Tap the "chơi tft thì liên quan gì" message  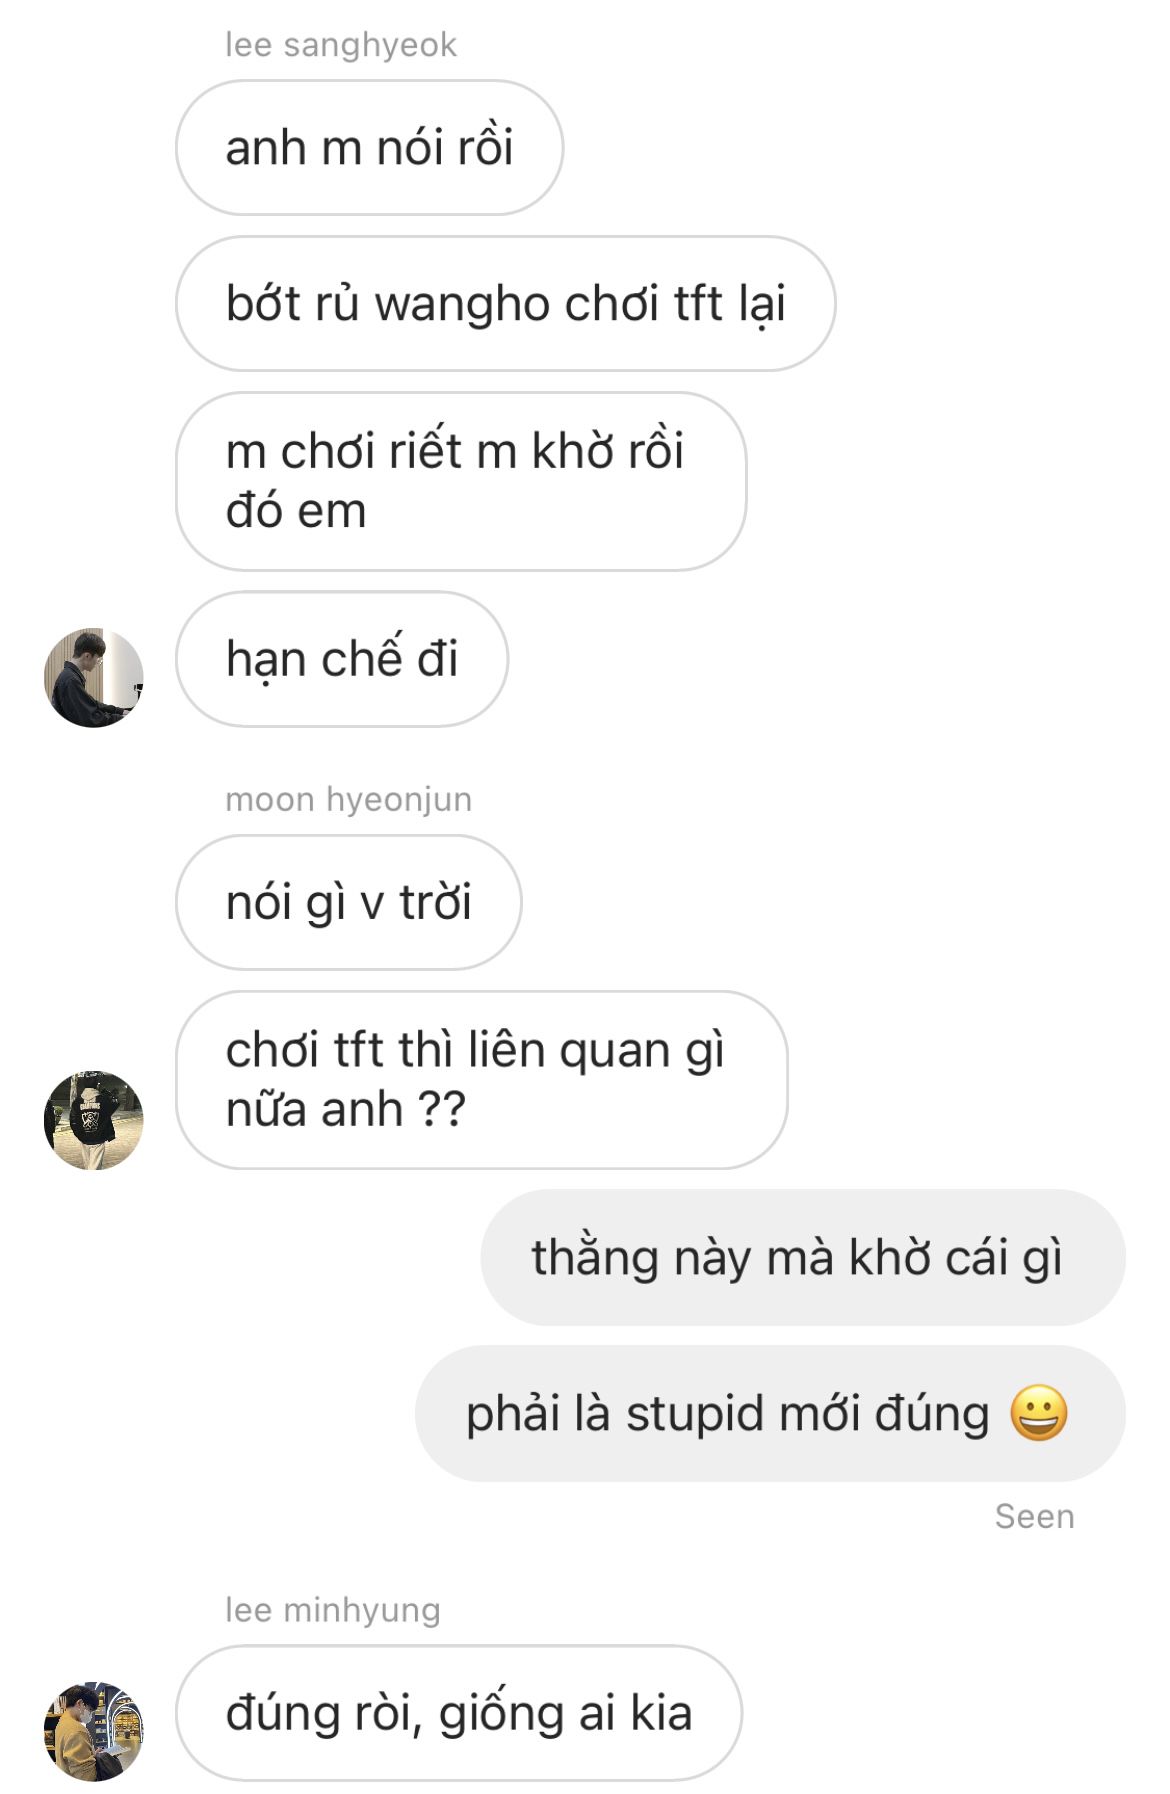[x=481, y=1080]
